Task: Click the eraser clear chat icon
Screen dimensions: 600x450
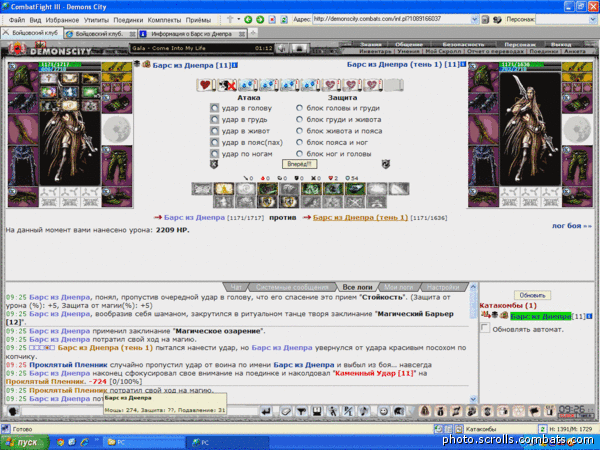Action: pos(286,411)
